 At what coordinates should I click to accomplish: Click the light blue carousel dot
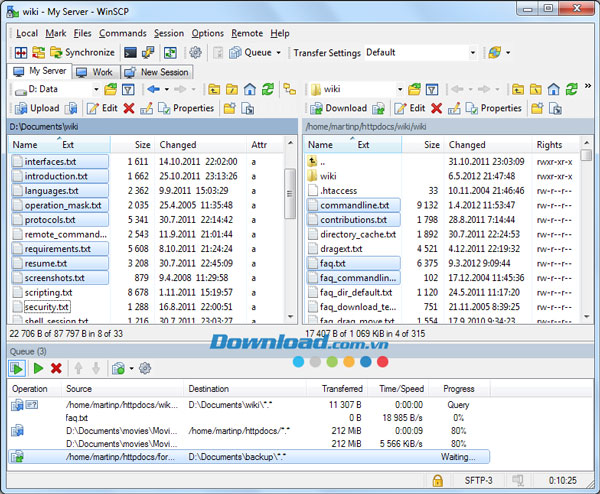(298, 362)
